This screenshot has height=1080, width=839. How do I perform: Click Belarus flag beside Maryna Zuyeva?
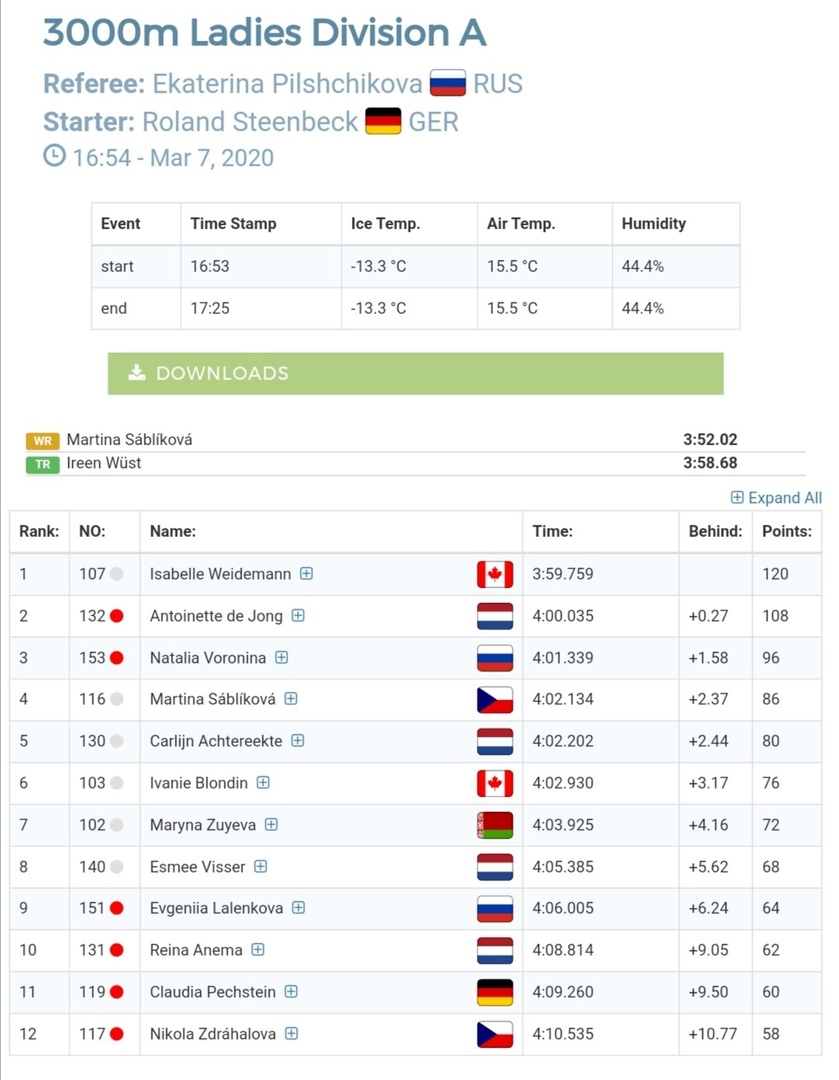(x=495, y=825)
